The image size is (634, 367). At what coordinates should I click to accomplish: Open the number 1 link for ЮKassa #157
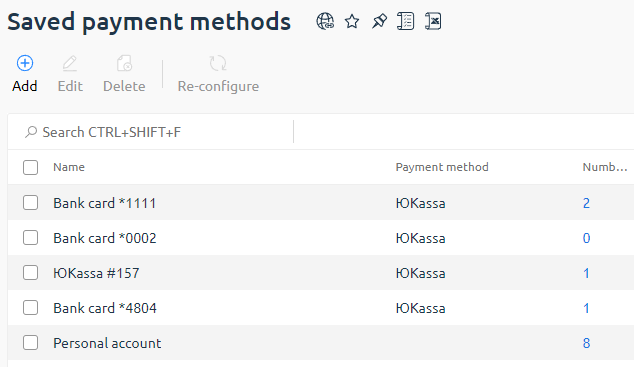point(586,273)
